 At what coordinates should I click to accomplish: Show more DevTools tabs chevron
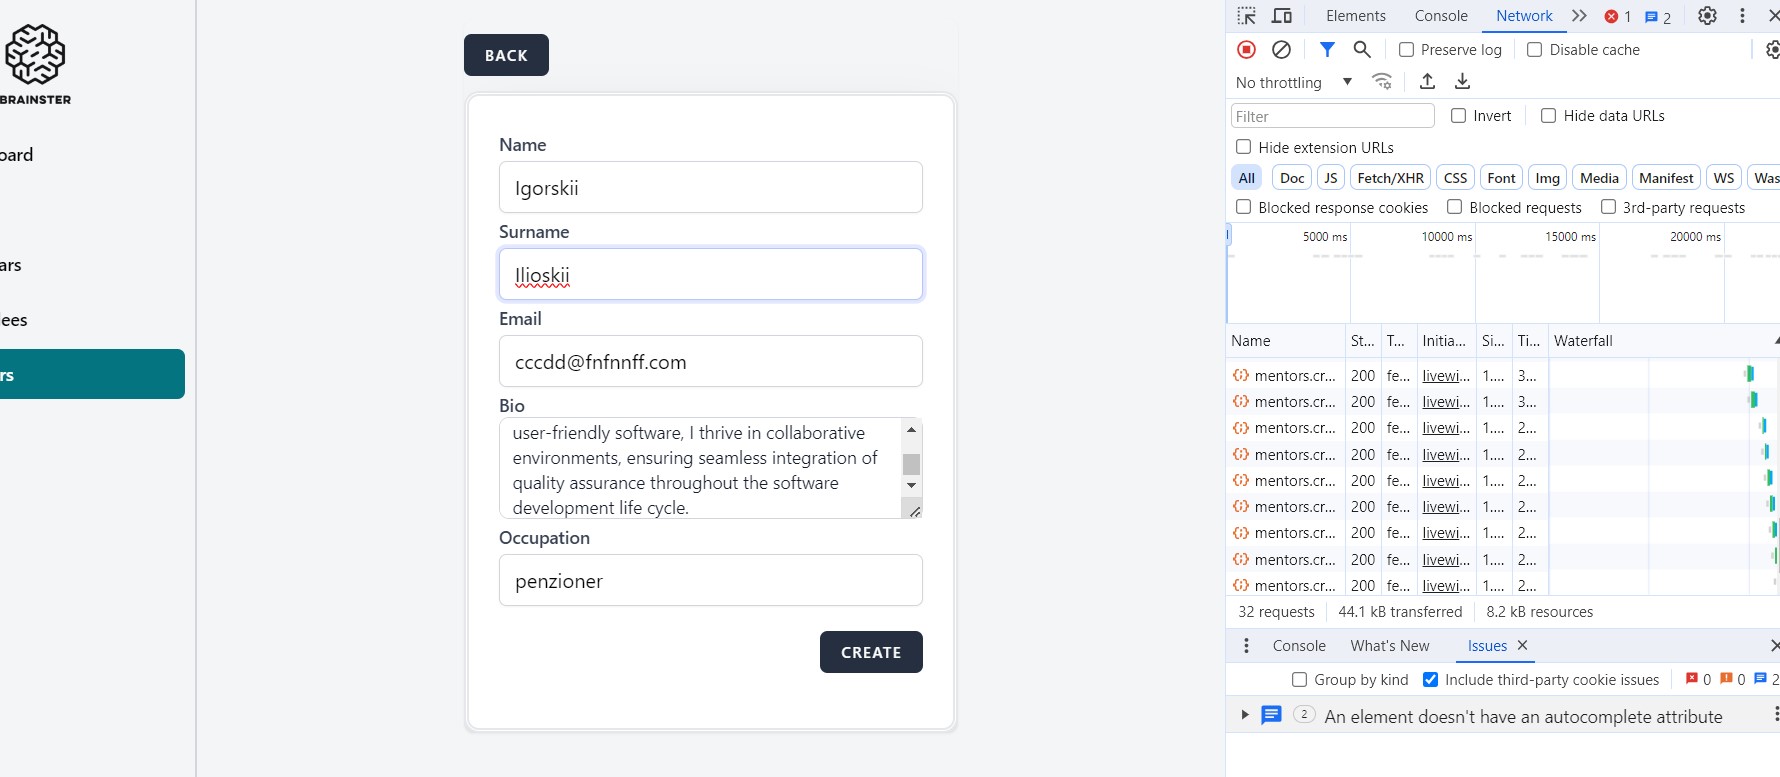click(1579, 16)
